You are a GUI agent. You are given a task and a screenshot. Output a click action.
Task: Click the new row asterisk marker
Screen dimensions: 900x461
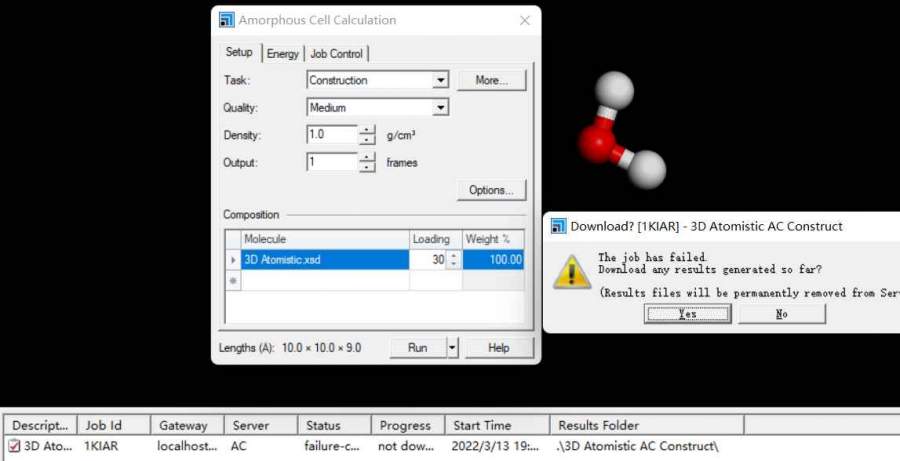click(233, 281)
